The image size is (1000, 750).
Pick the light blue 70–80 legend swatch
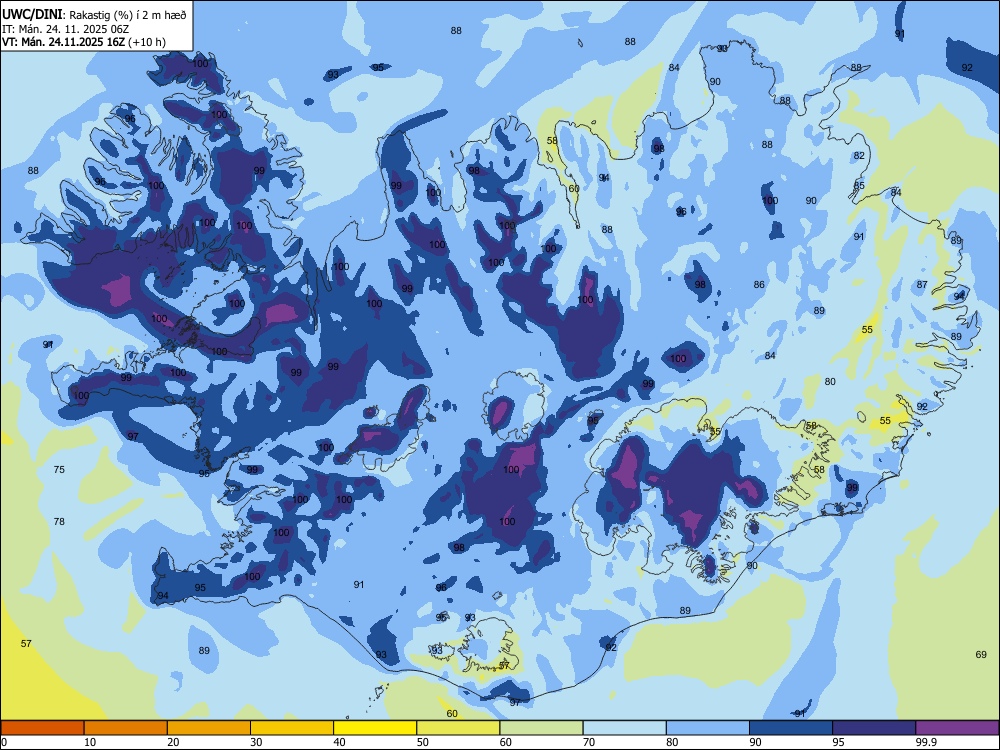click(x=624, y=728)
